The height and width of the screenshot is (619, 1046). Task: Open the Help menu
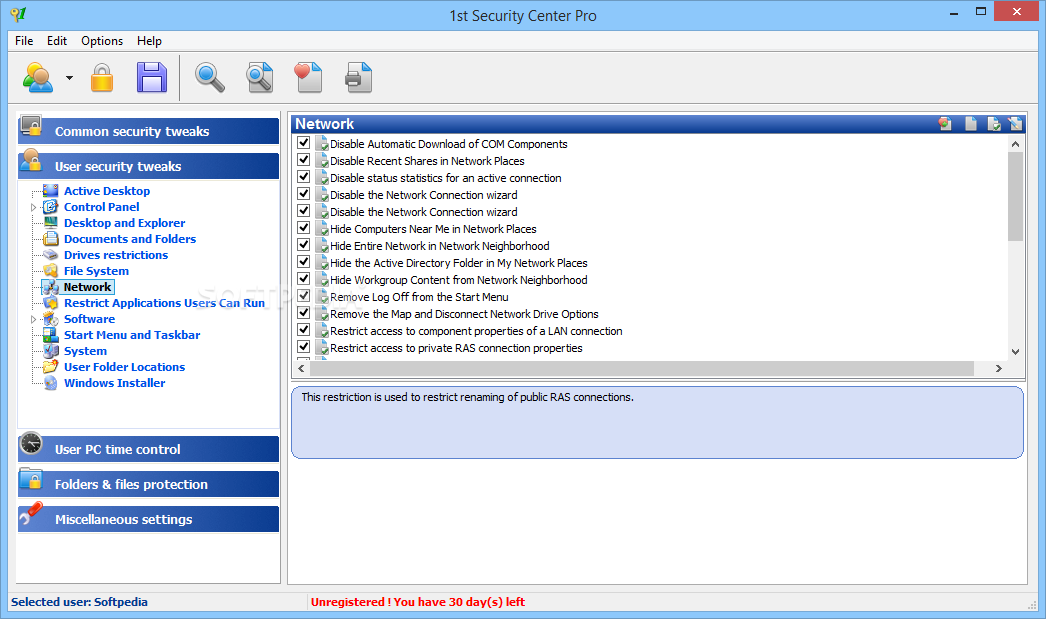(149, 41)
